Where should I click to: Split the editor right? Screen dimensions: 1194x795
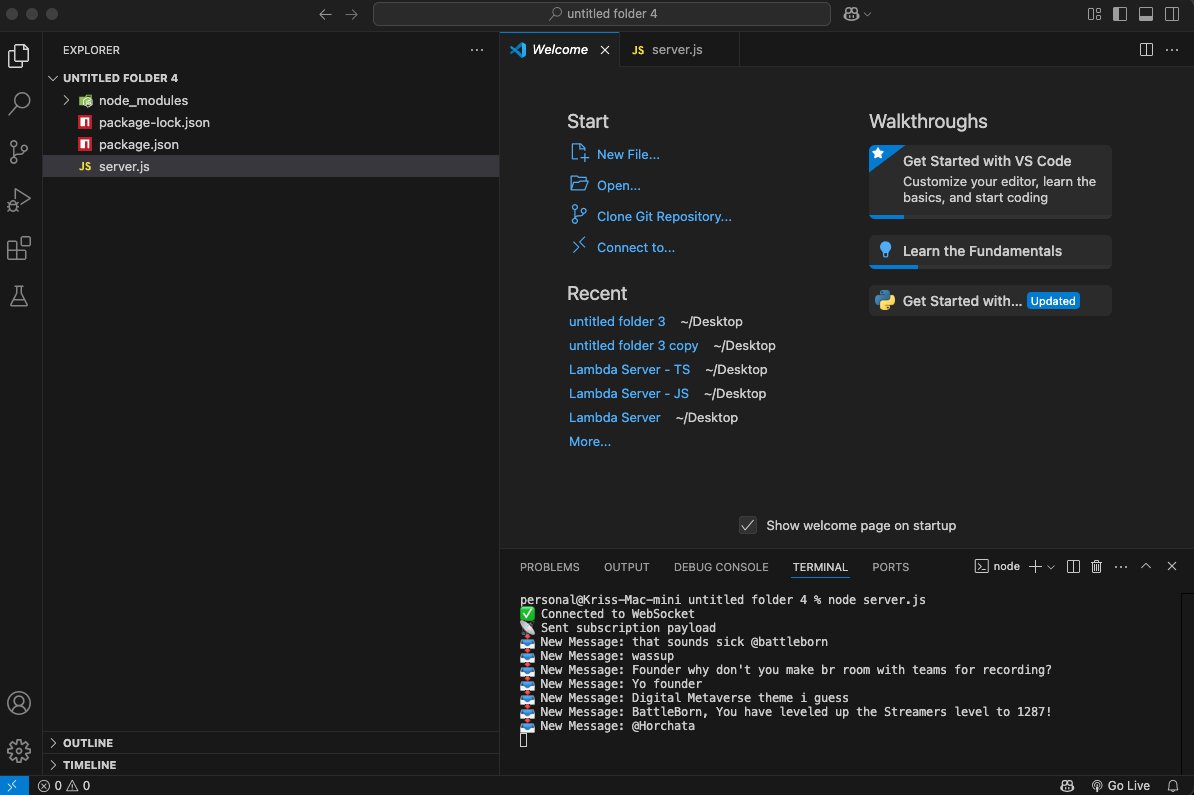click(1146, 49)
